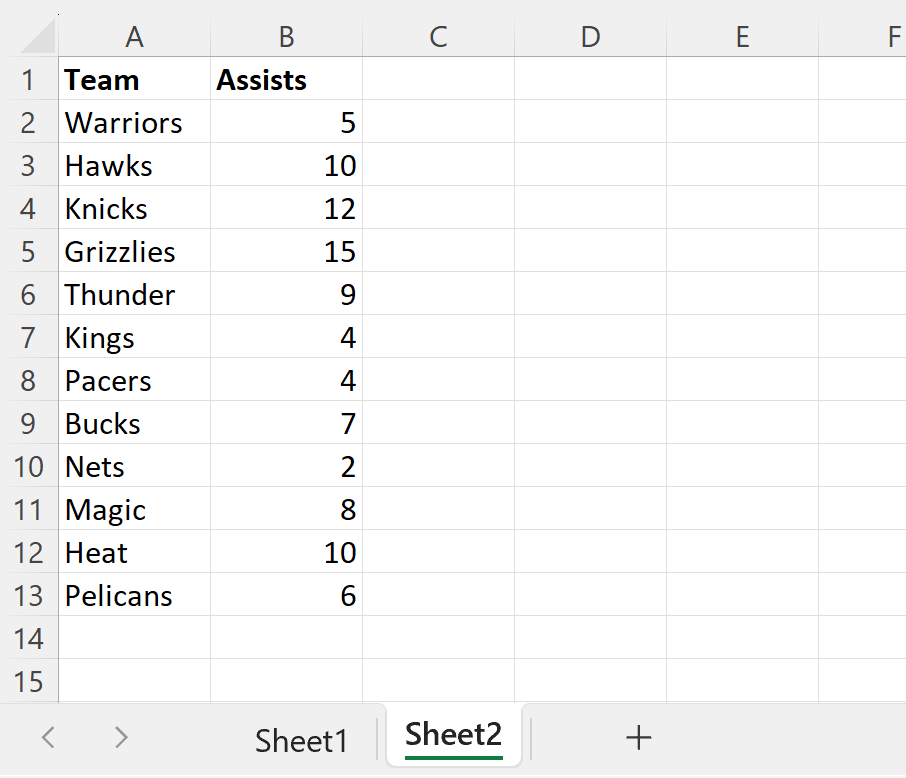Click the empty cell in row 14 column A
The width and height of the screenshot is (906, 778).
[134, 638]
